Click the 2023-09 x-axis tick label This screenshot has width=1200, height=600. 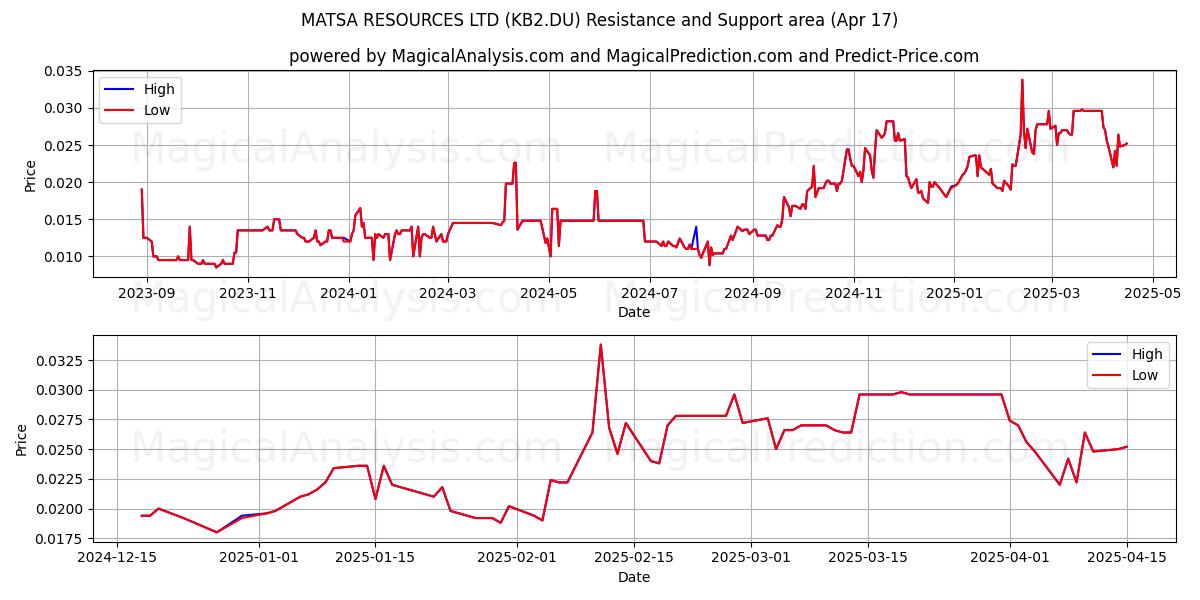click(x=146, y=294)
